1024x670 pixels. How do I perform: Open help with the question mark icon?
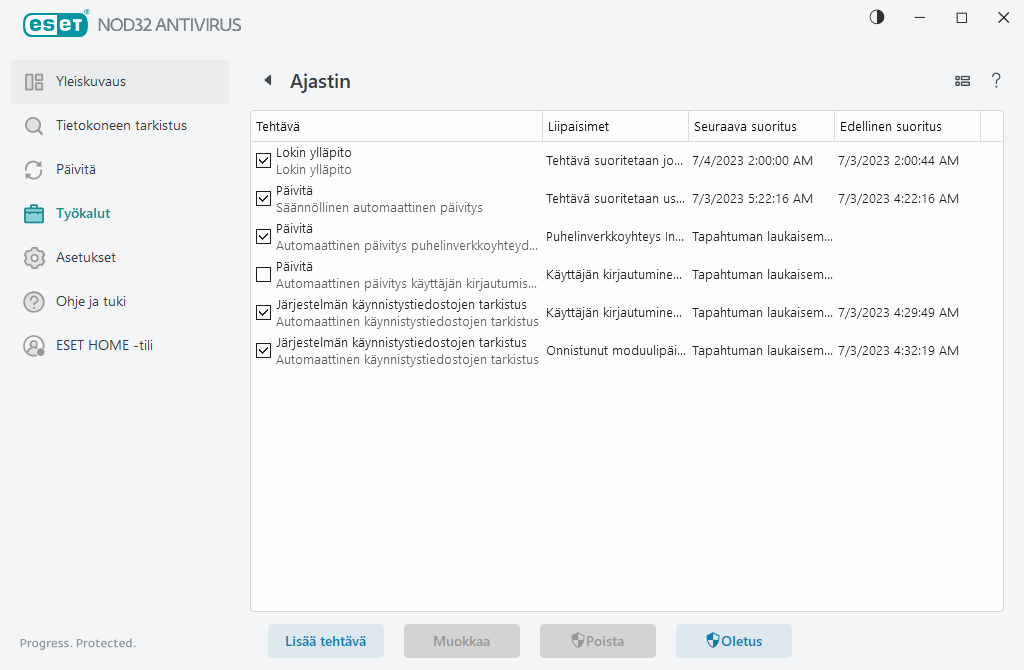point(996,81)
